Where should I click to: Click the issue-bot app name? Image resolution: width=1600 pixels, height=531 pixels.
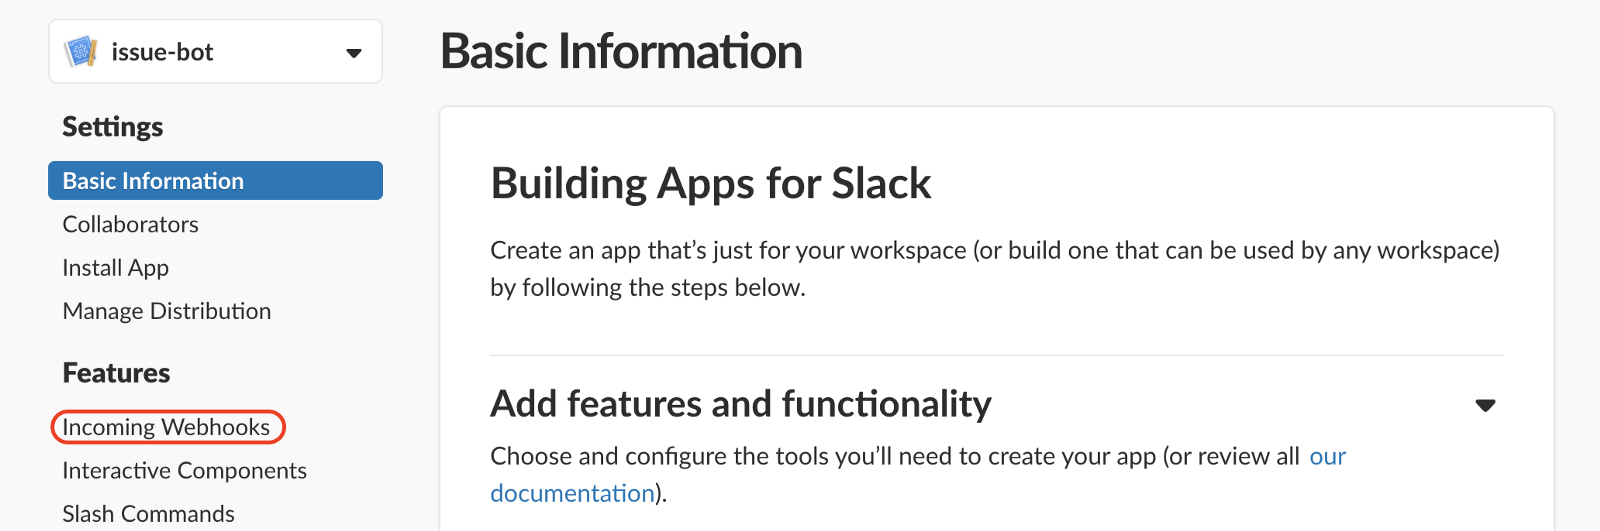tap(162, 52)
